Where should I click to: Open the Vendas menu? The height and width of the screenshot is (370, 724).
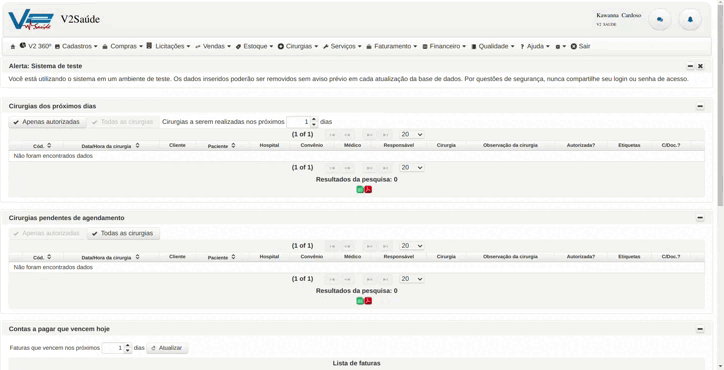[x=213, y=46]
